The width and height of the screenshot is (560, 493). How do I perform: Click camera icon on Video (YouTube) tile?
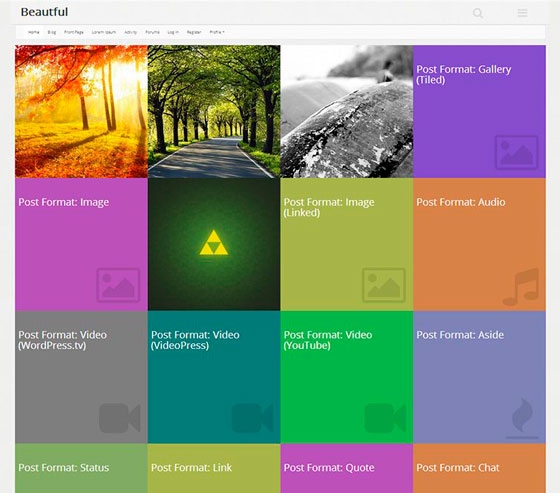(385, 418)
